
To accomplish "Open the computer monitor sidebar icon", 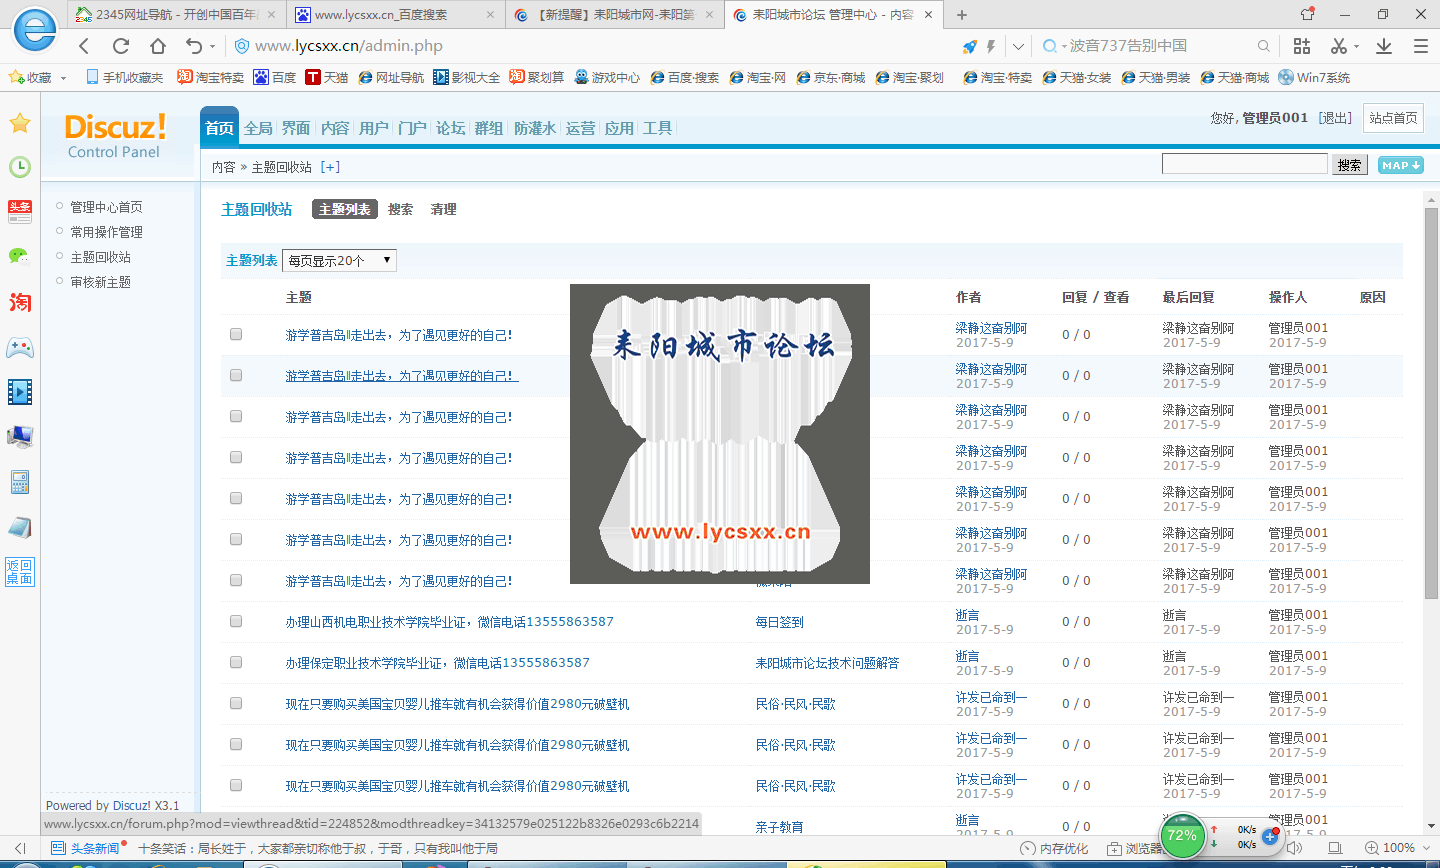I will tap(20, 437).
